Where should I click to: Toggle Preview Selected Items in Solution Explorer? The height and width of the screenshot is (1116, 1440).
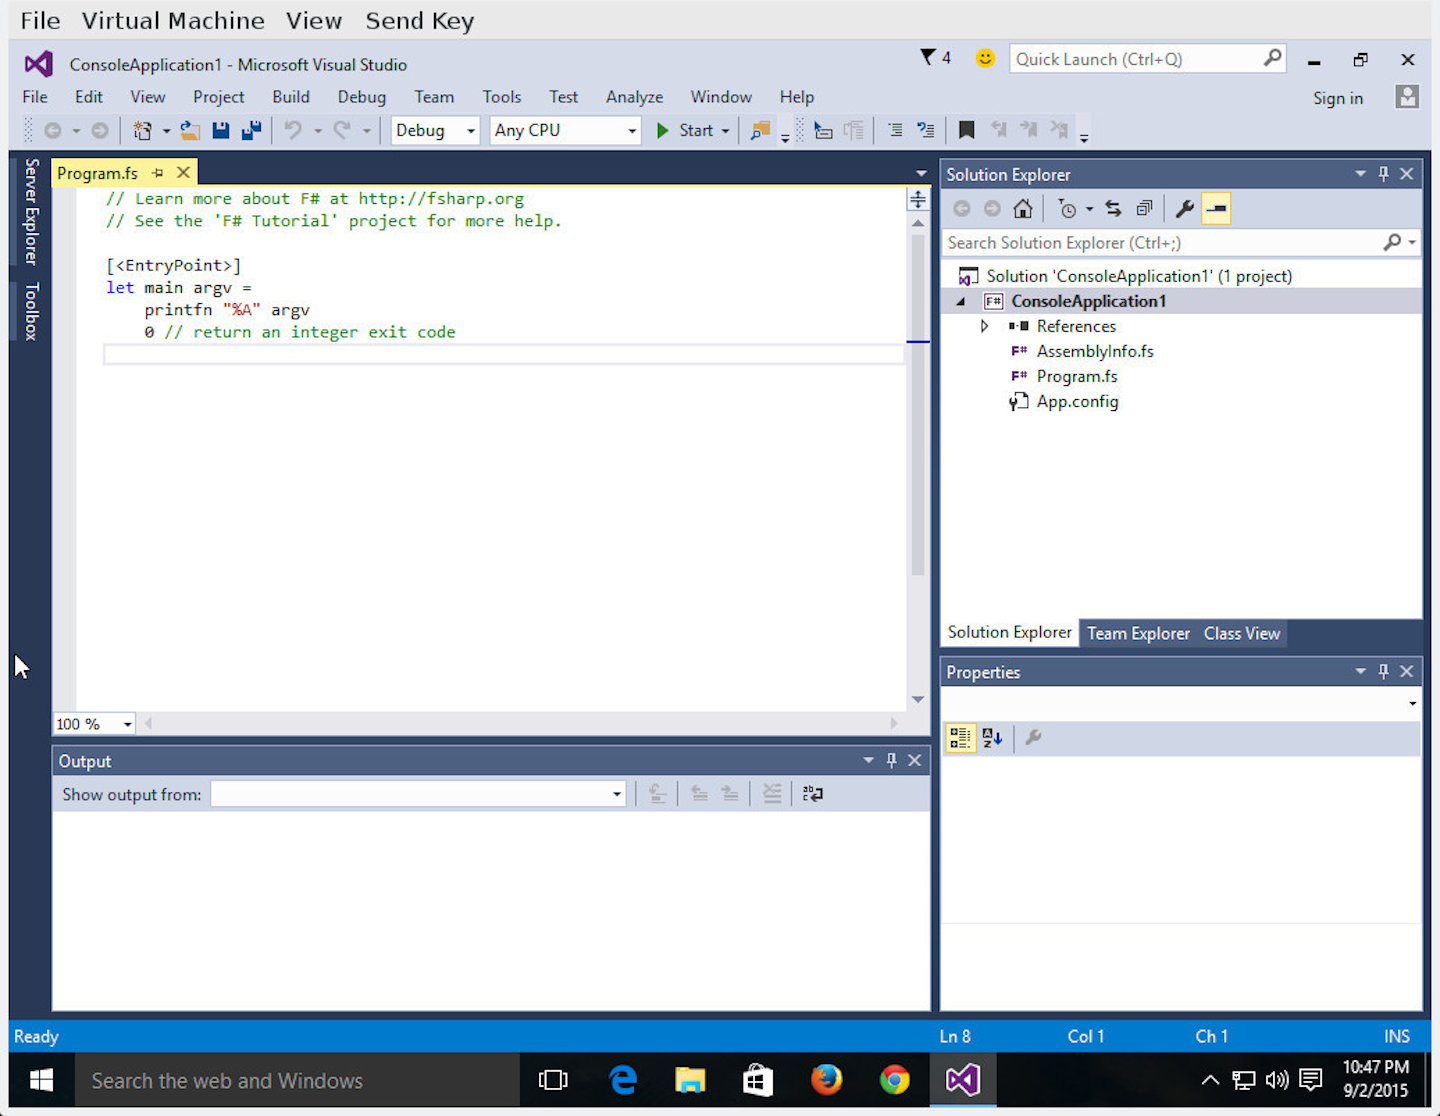coord(1216,209)
